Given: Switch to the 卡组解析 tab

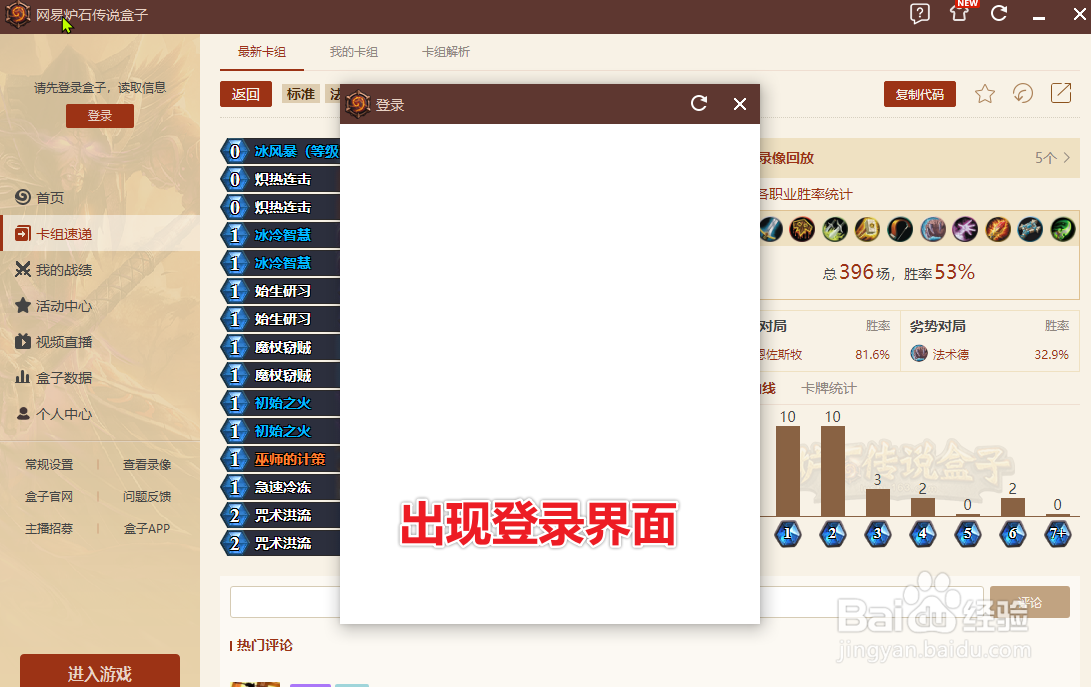Looking at the screenshot, I should point(446,52).
